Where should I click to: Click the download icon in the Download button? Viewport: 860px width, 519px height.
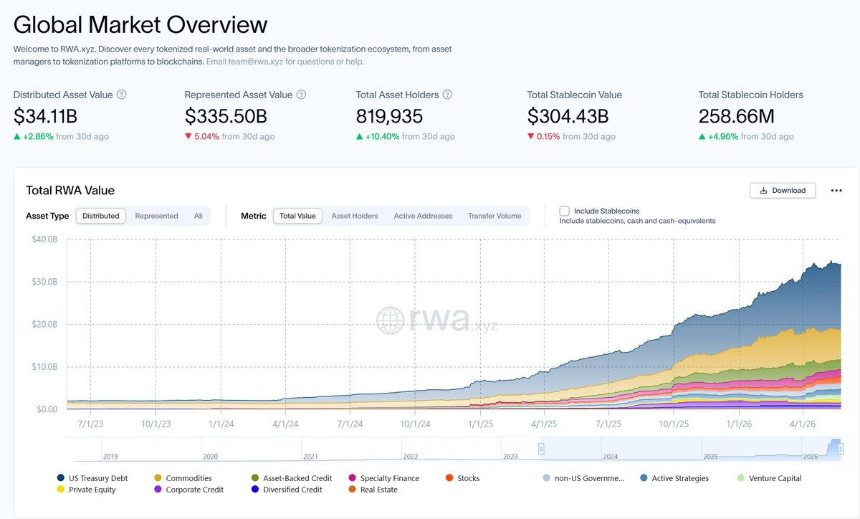click(763, 190)
